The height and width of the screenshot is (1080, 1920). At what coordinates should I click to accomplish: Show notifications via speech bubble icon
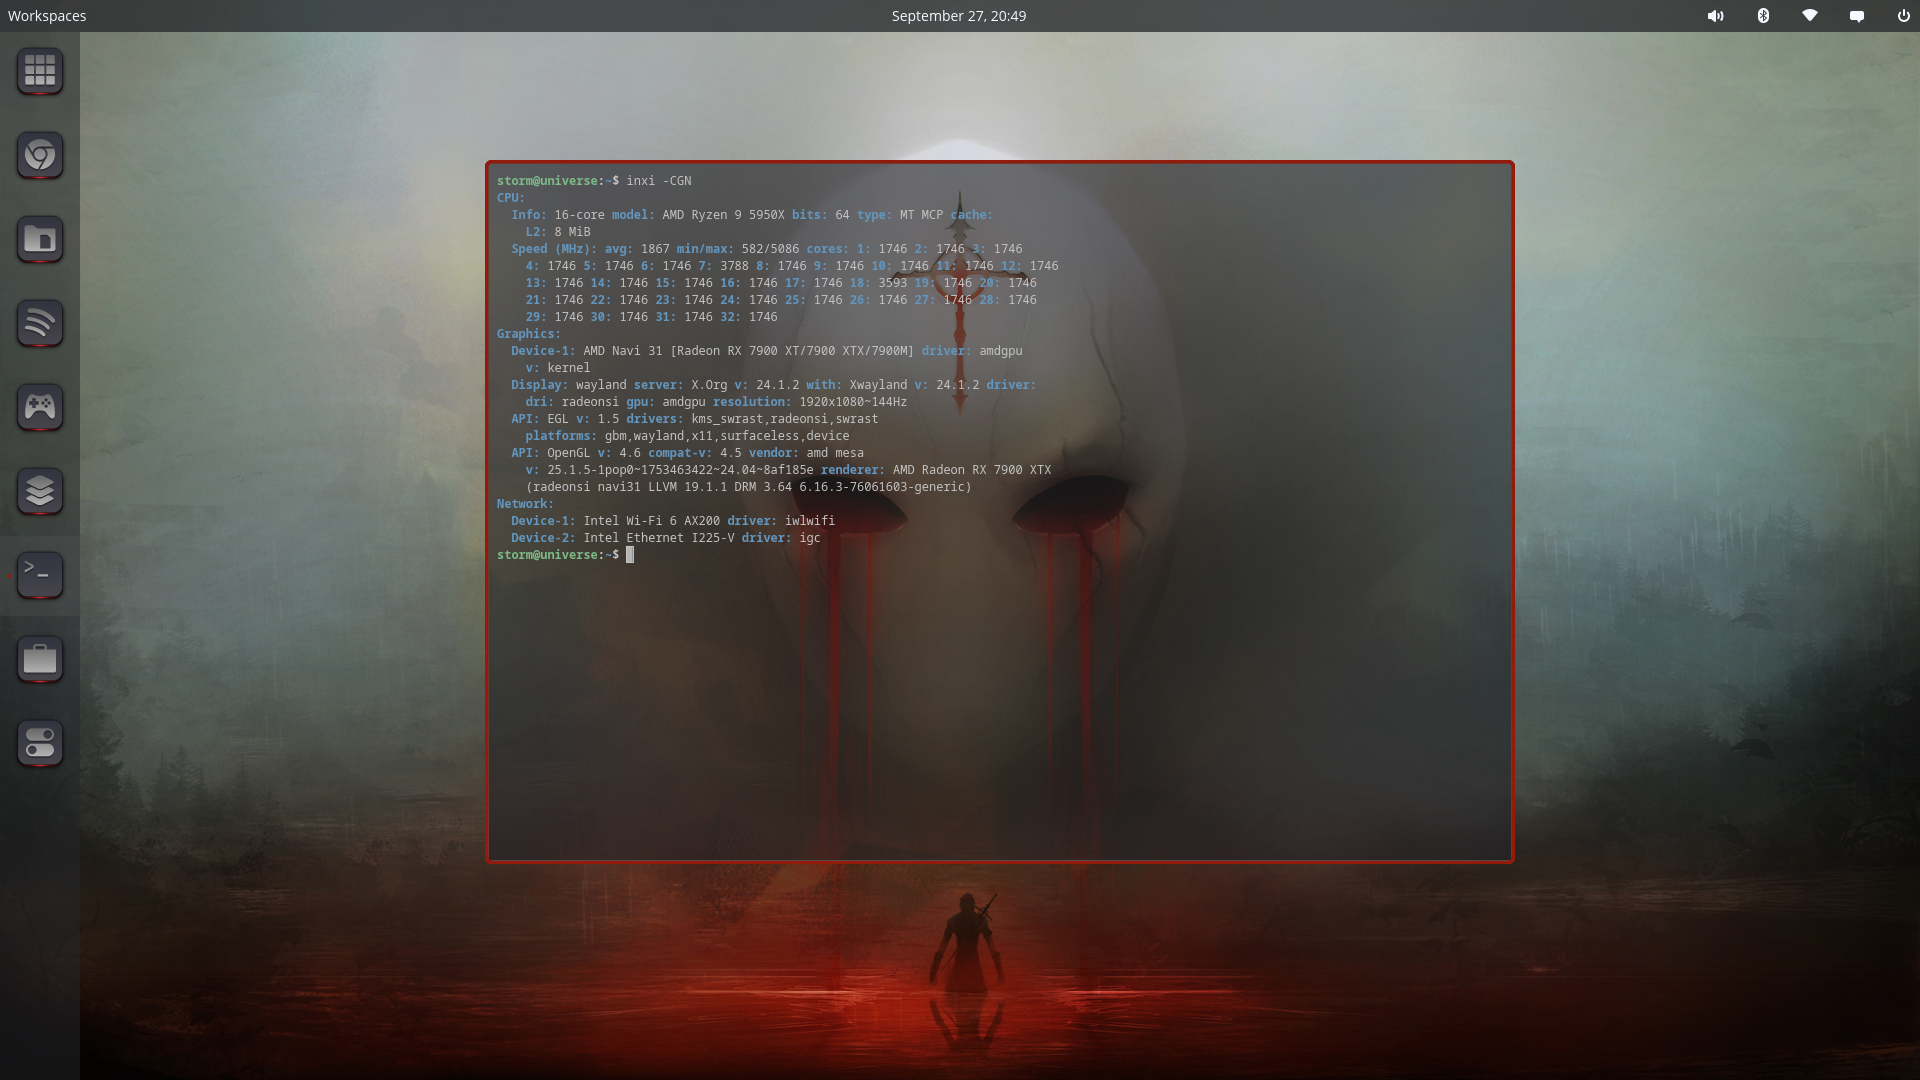point(1857,16)
